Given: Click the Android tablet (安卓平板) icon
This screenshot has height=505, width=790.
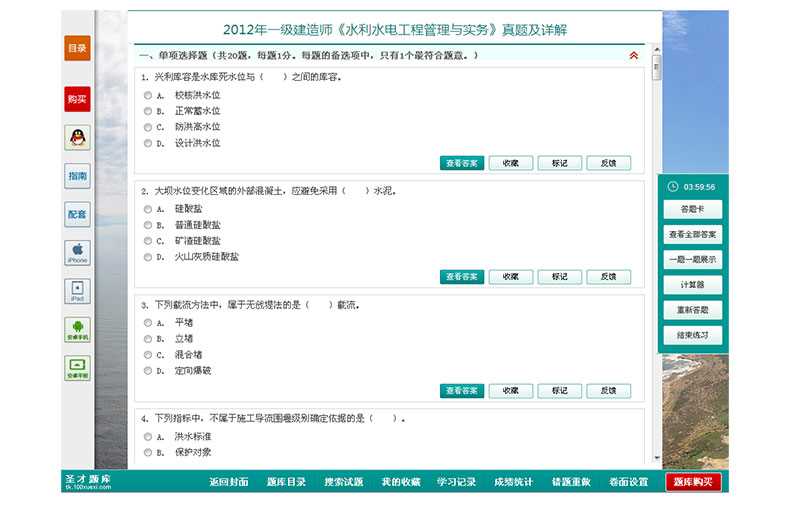Looking at the screenshot, I should [77, 367].
